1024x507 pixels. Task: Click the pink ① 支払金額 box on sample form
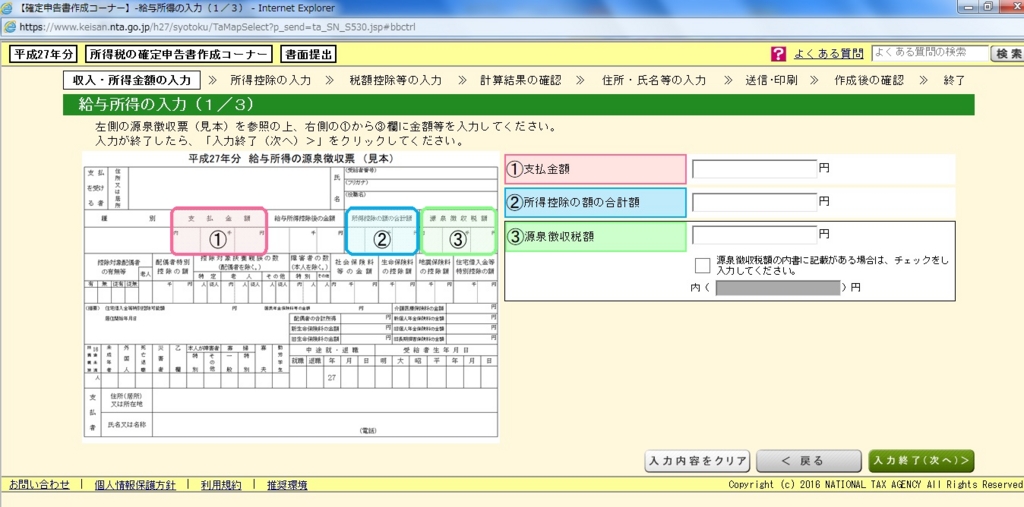(219, 231)
